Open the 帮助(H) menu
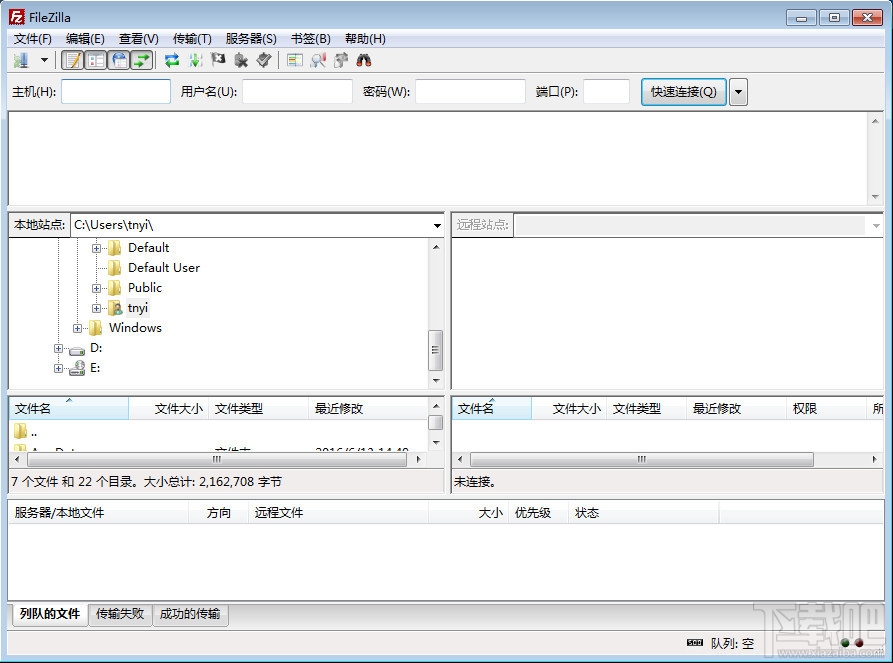Viewport: 893px width, 663px height. (x=365, y=39)
